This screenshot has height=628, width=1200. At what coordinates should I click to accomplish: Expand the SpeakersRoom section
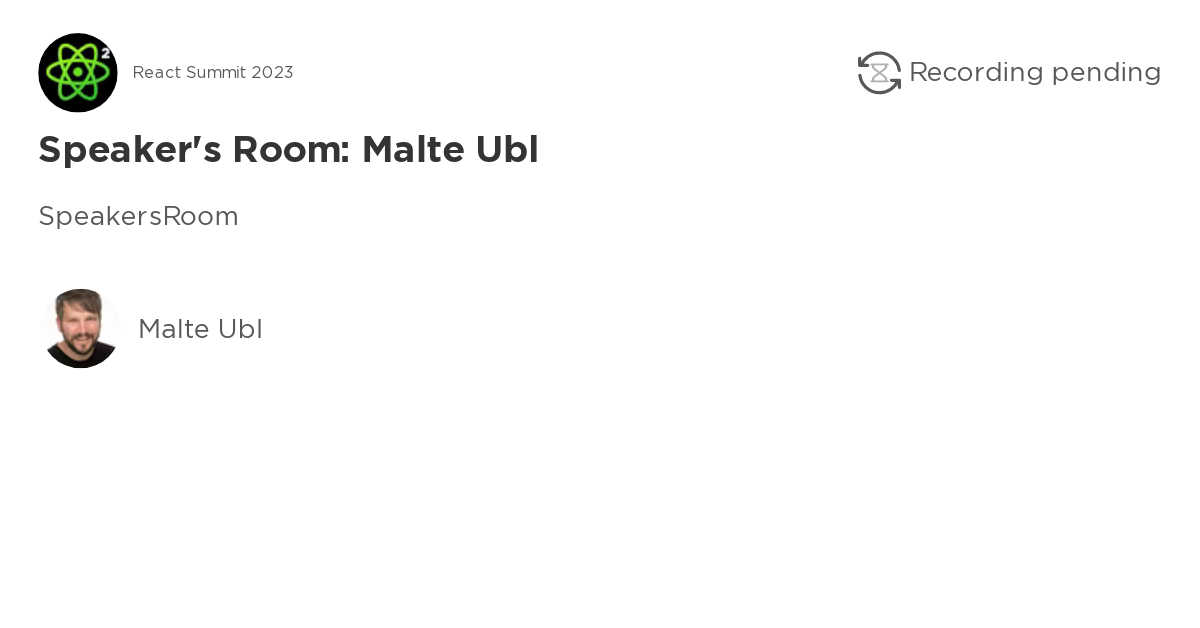pyautogui.click(x=138, y=216)
